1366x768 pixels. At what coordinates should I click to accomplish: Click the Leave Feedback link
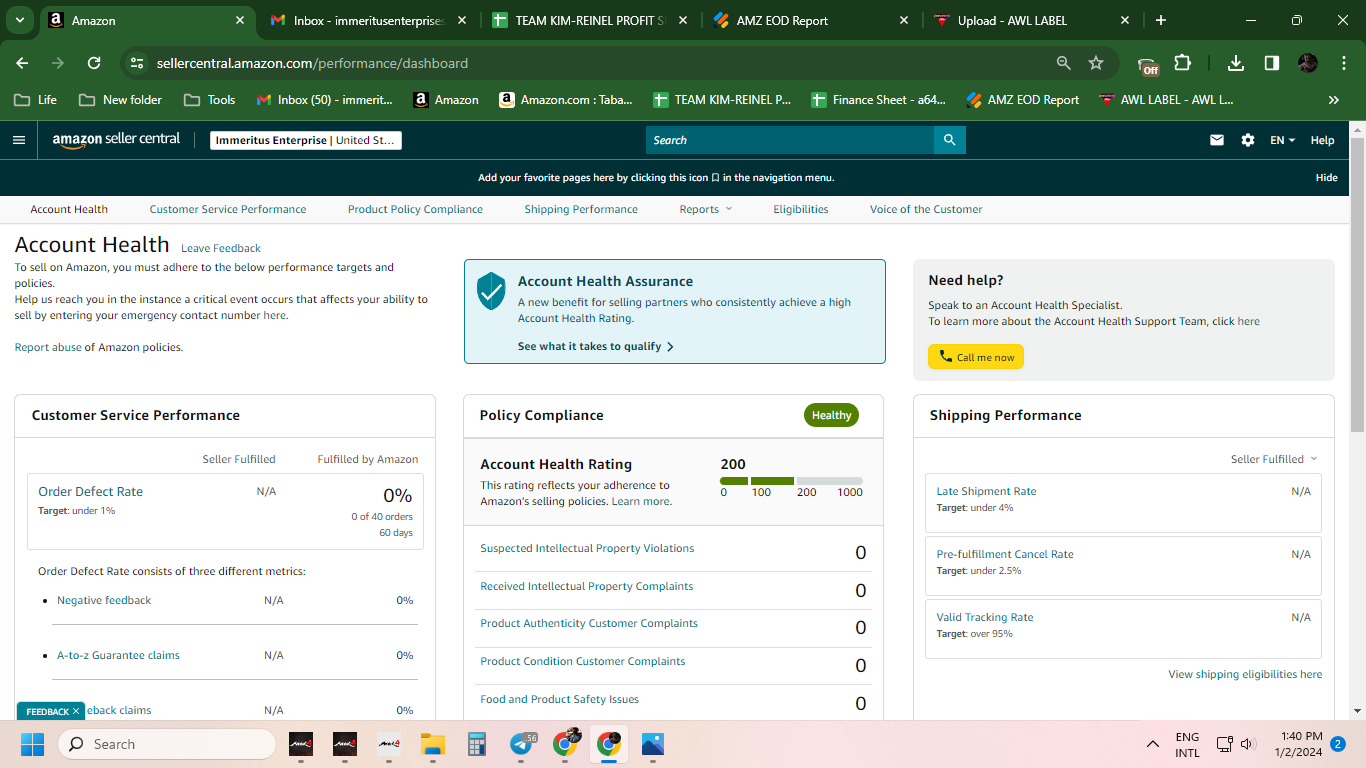pos(221,248)
